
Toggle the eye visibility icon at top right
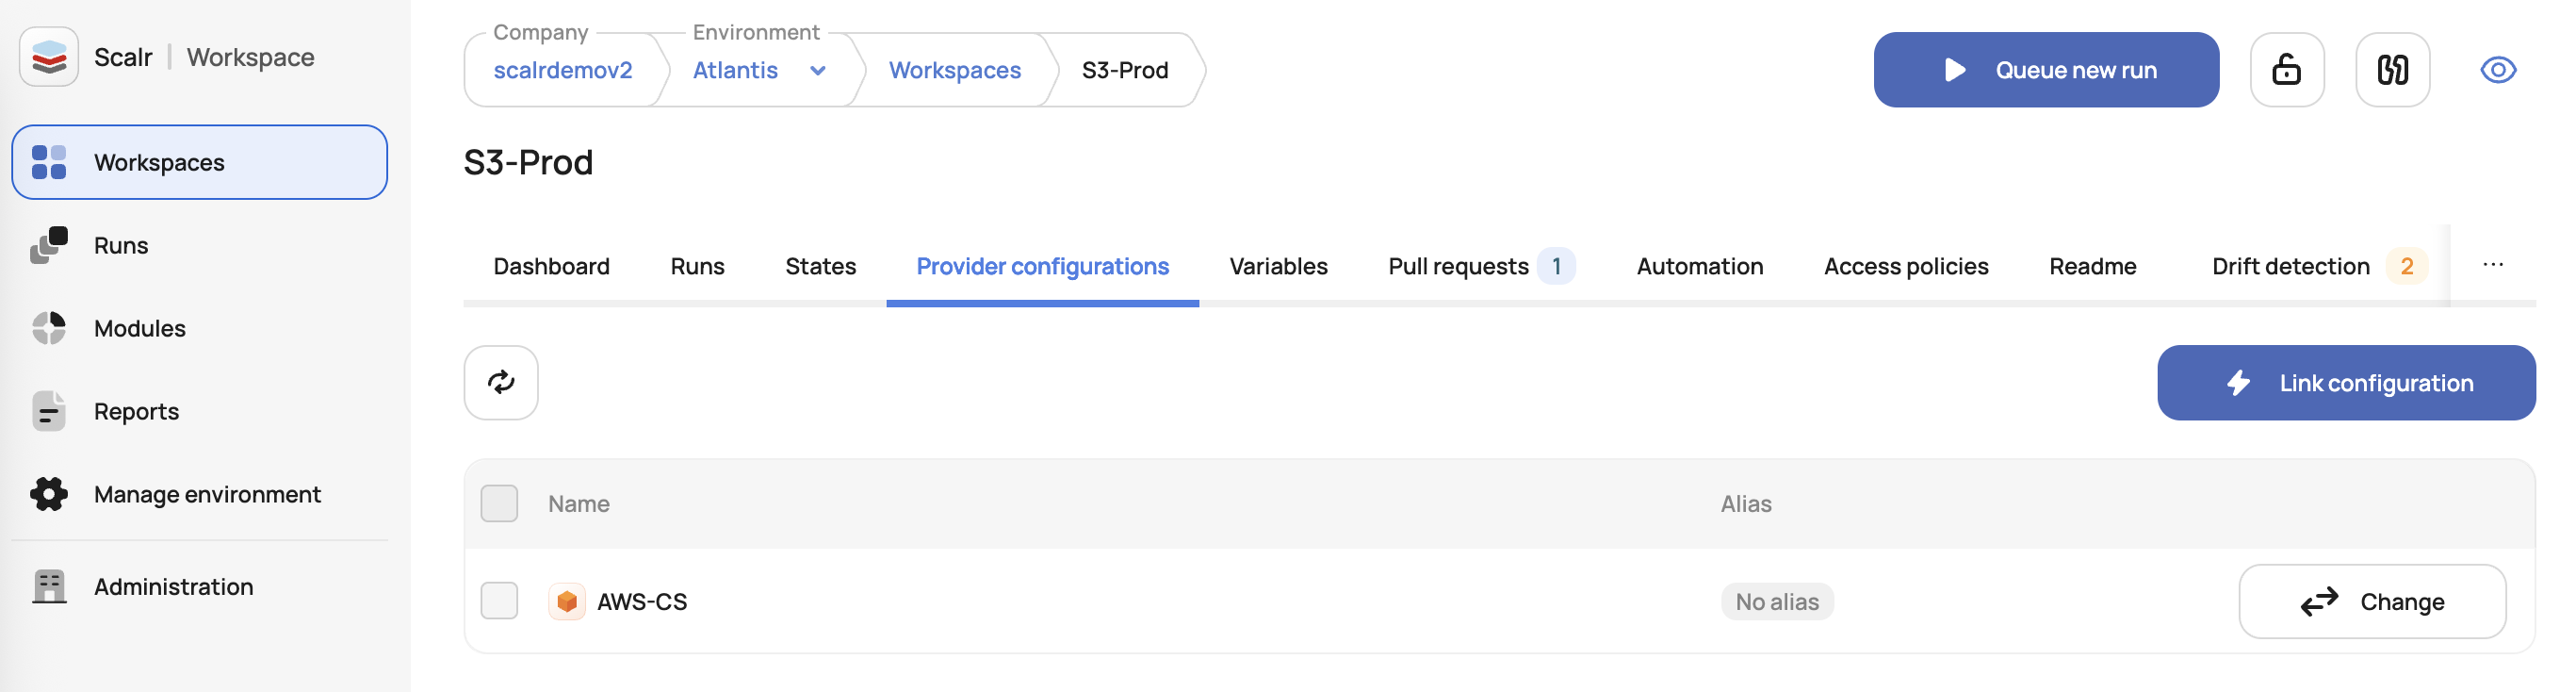[x=2497, y=70]
